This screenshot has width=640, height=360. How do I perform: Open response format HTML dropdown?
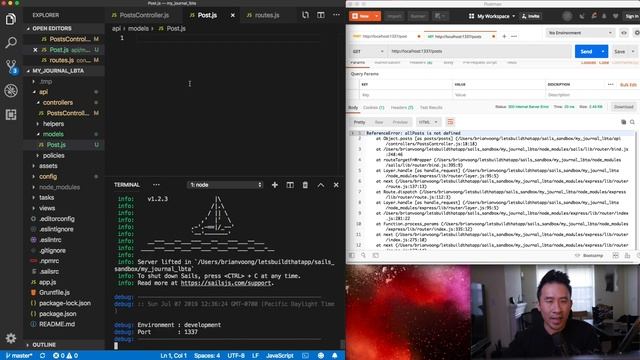point(428,122)
